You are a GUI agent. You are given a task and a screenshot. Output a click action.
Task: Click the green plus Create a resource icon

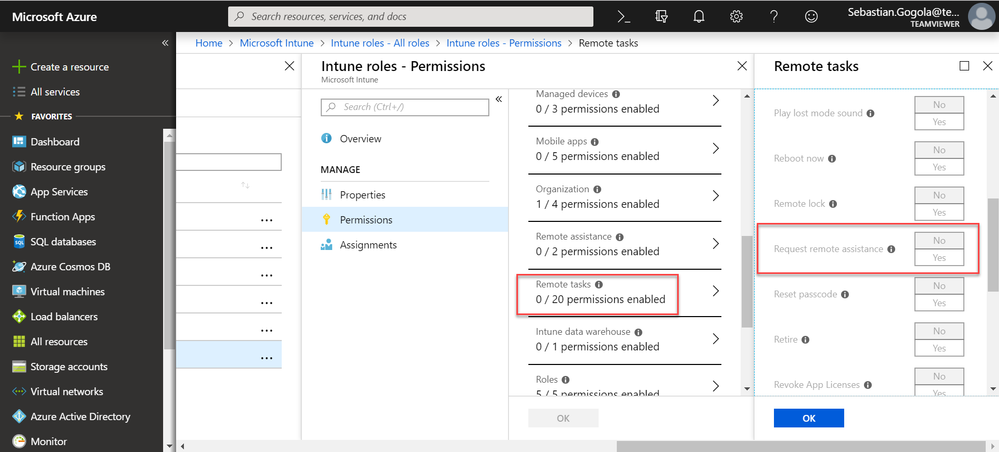[18, 67]
